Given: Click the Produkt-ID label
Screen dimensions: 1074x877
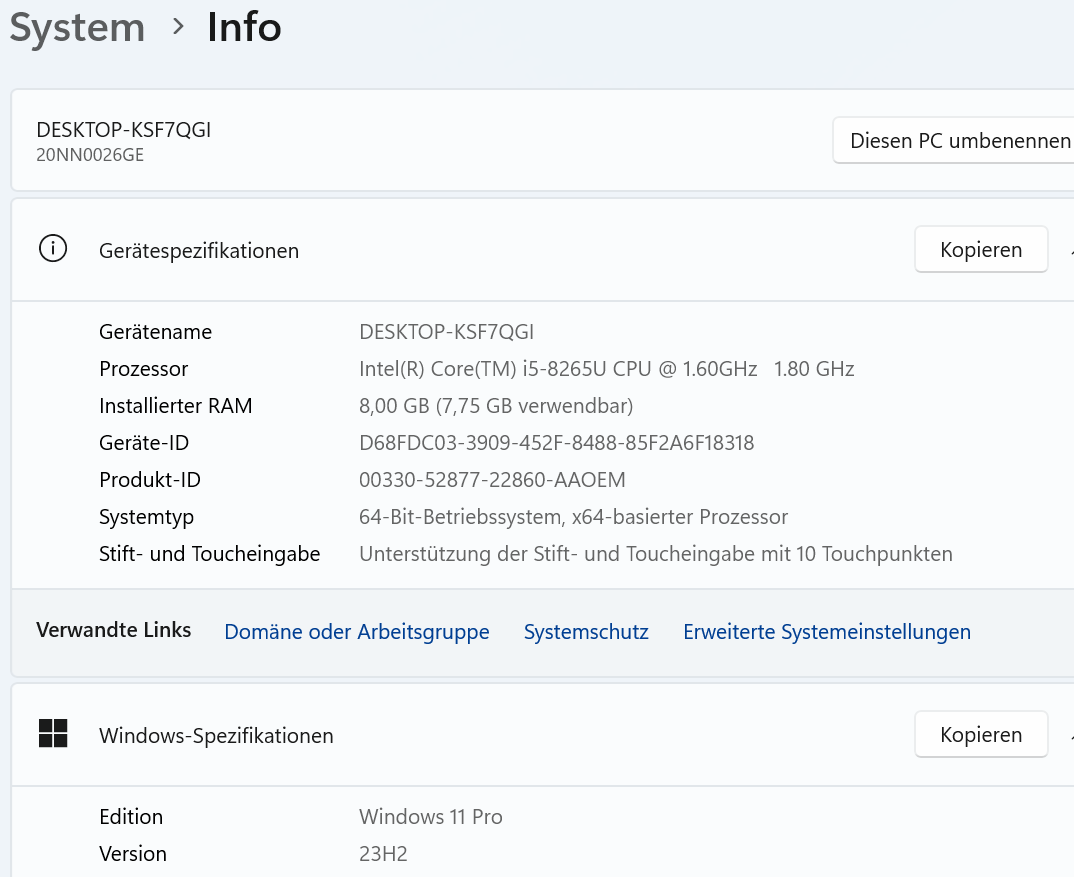Looking at the screenshot, I should [150, 480].
